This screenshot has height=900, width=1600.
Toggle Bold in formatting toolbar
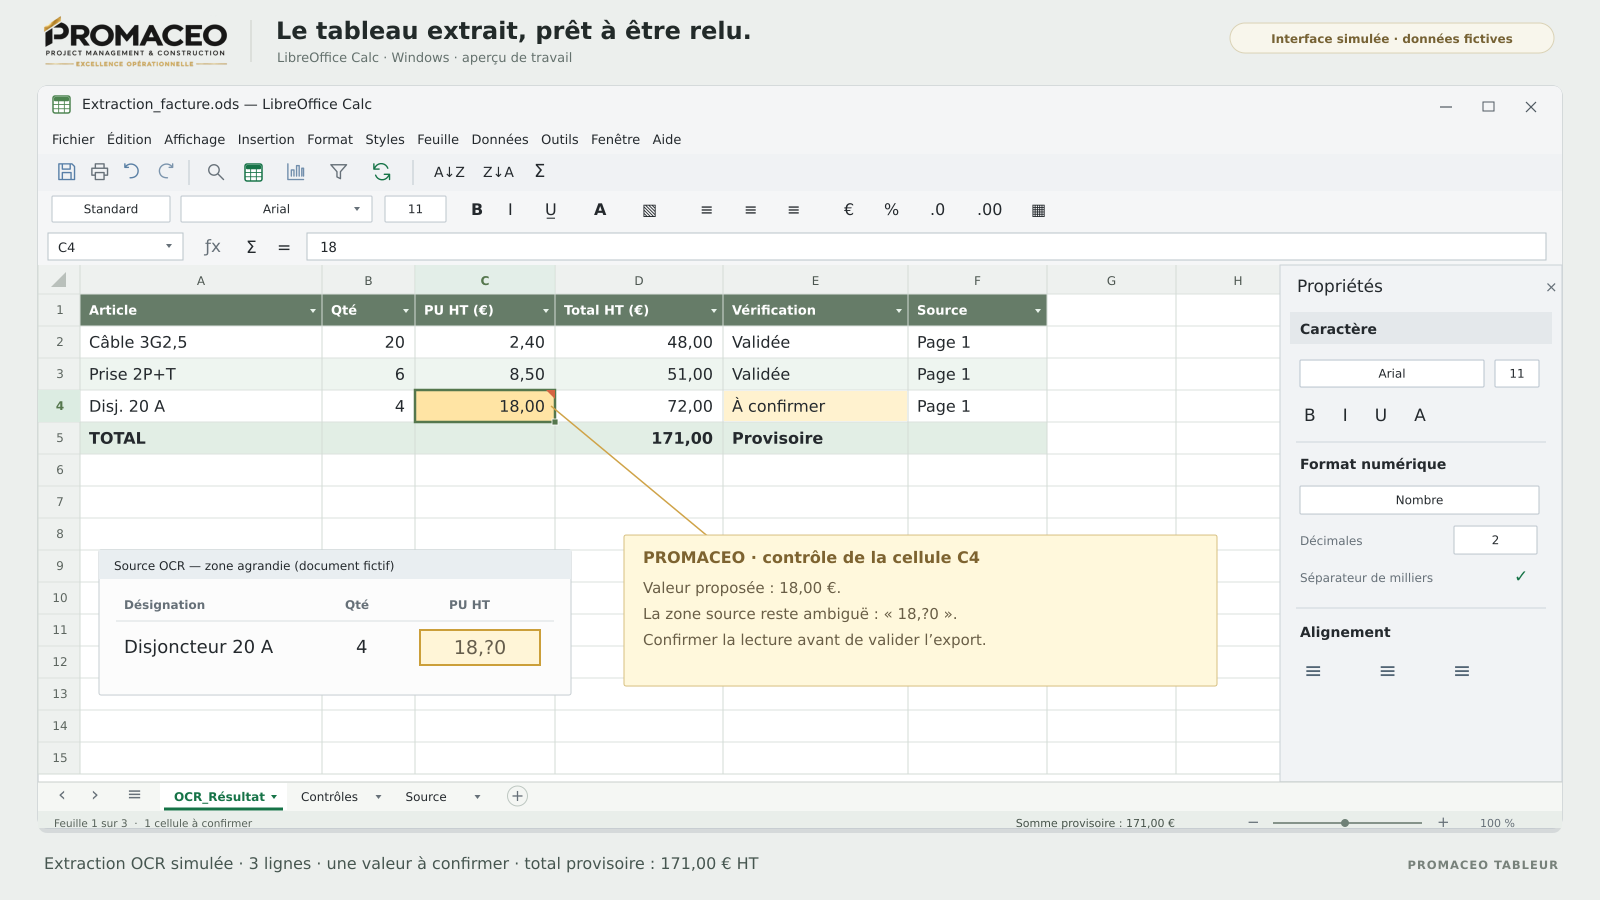coord(477,209)
